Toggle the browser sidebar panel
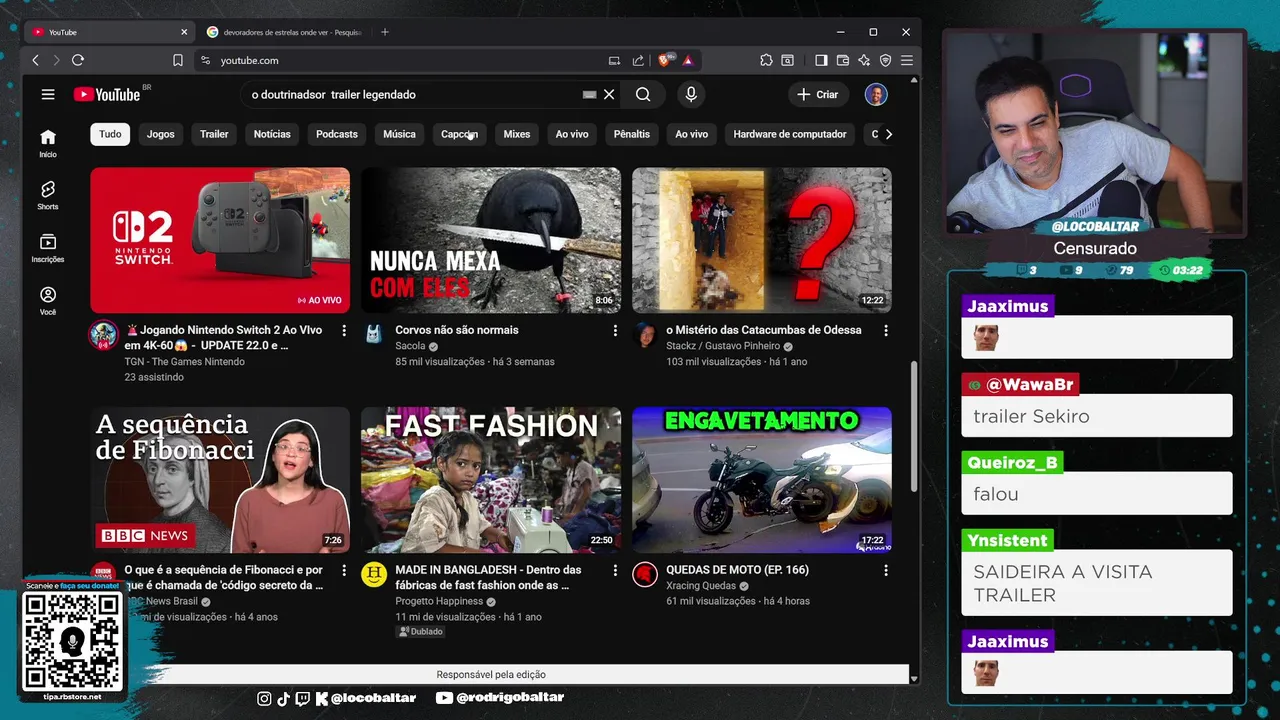 (x=821, y=60)
